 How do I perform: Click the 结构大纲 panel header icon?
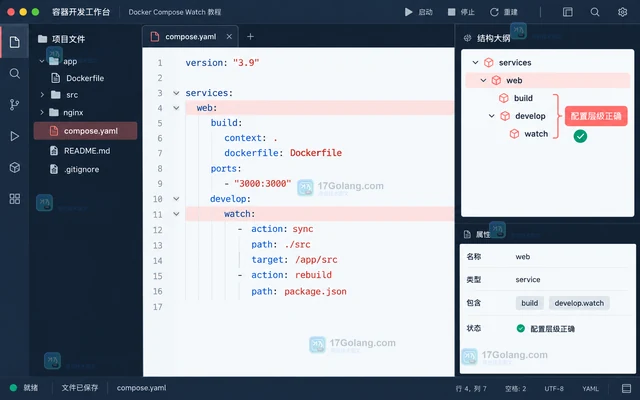[467, 38]
